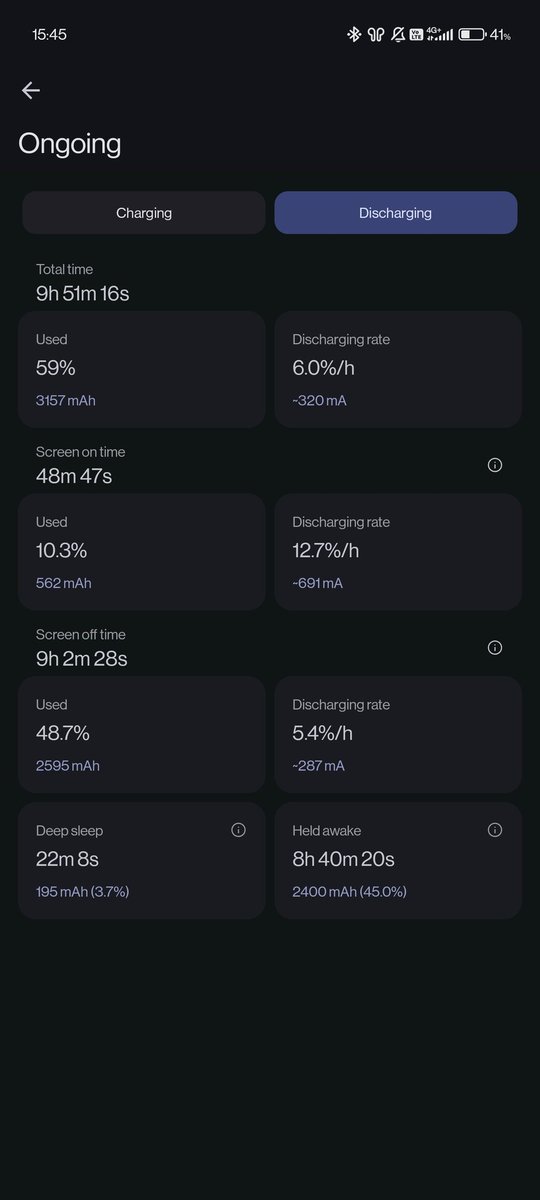Open the Used 59% card
540x1200 pixels.
(x=141, y=369)
